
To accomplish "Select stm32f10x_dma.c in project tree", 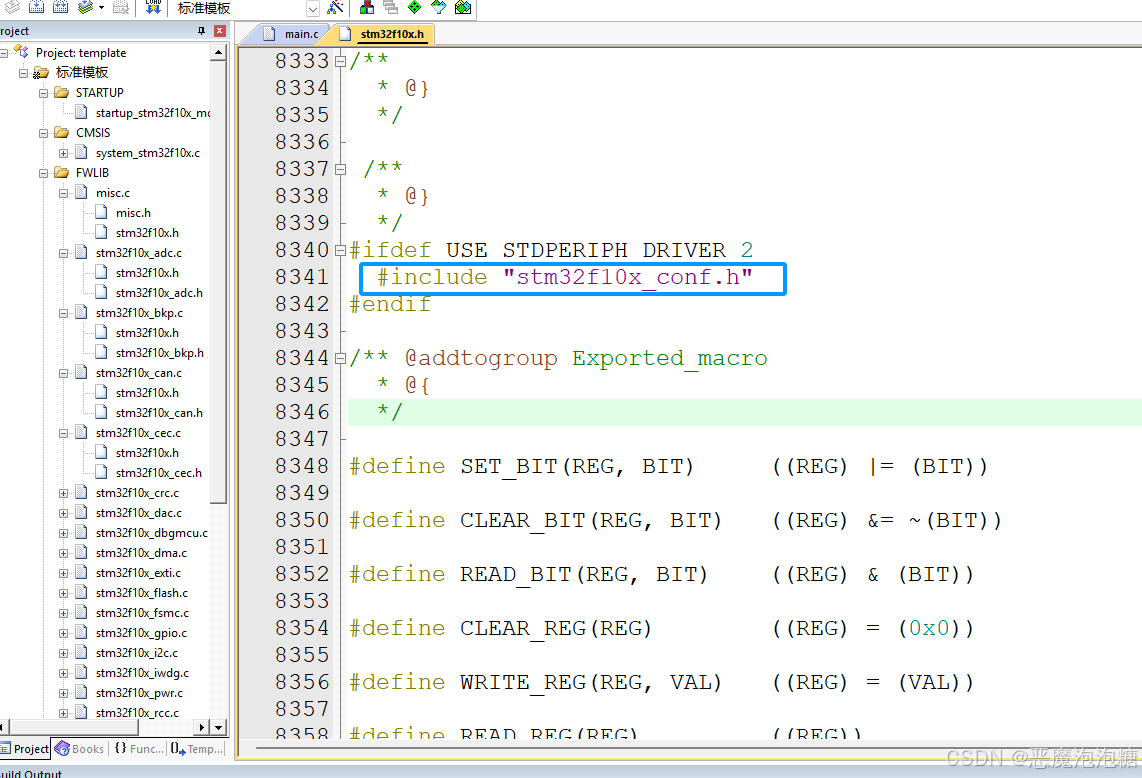I will coord(141,553).
